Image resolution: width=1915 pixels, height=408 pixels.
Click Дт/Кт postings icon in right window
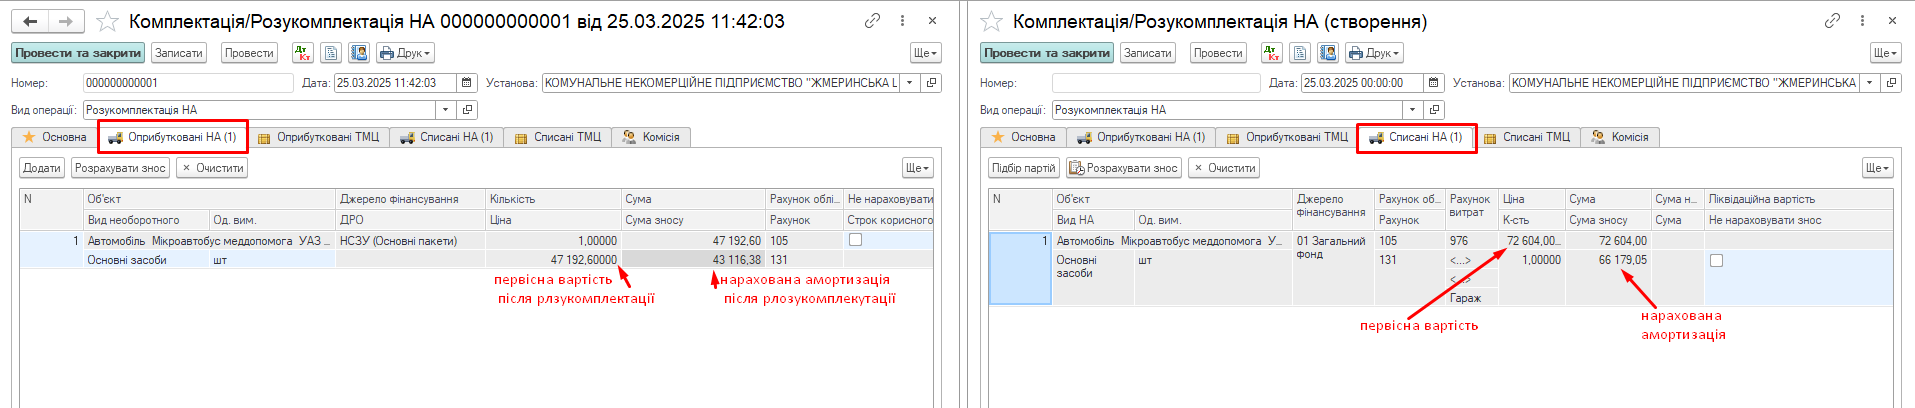1271,53
